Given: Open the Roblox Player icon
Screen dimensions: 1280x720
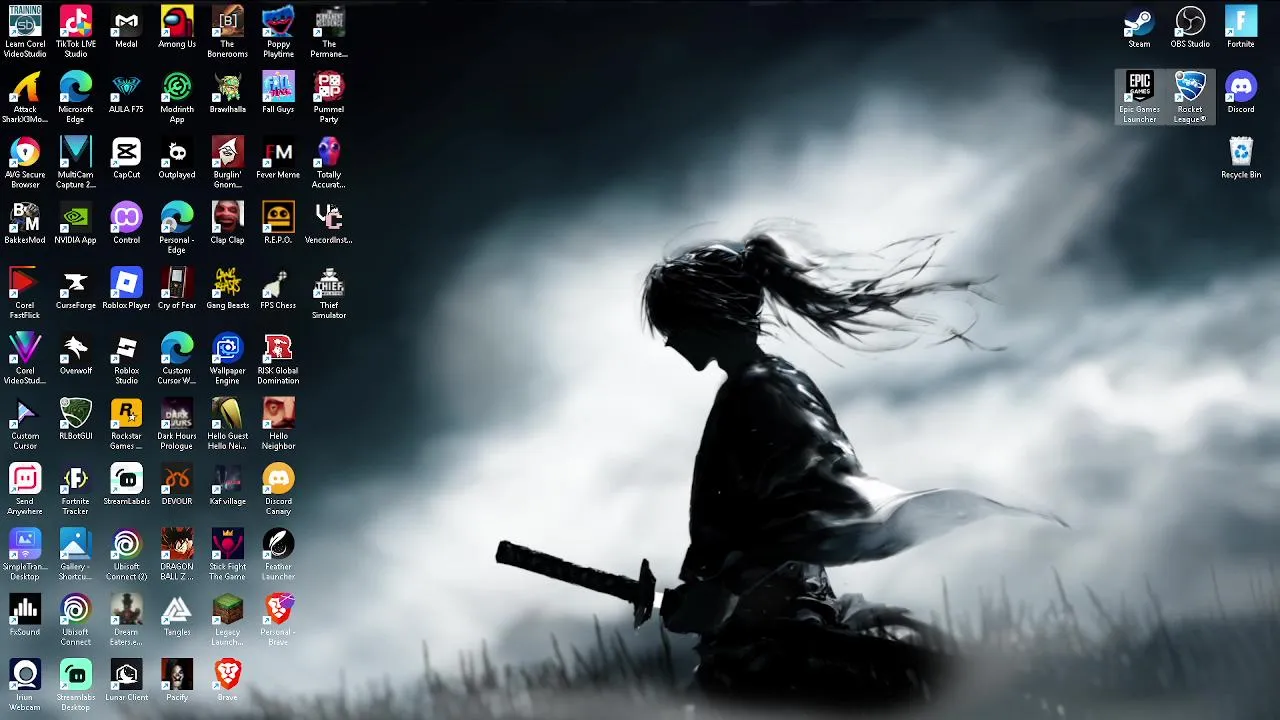Looking at the screenshot, I should coord(126,283).
